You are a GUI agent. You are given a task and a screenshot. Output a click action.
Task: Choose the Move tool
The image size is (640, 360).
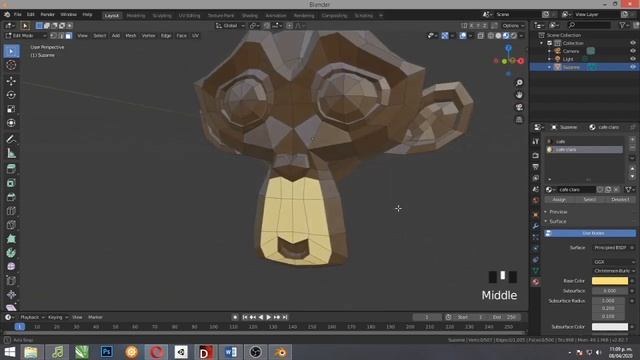(x=11, y=81)
